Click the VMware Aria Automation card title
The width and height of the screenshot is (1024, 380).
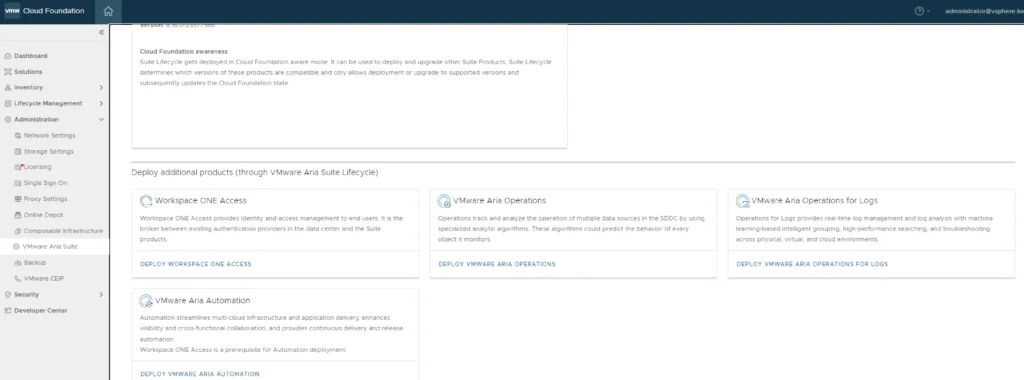coord(202,300)
